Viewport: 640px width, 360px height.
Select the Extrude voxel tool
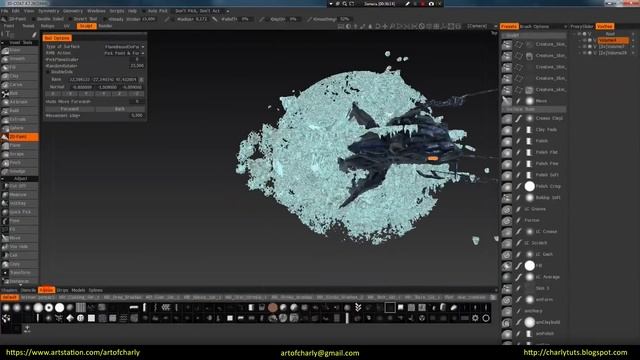(20, 119)
